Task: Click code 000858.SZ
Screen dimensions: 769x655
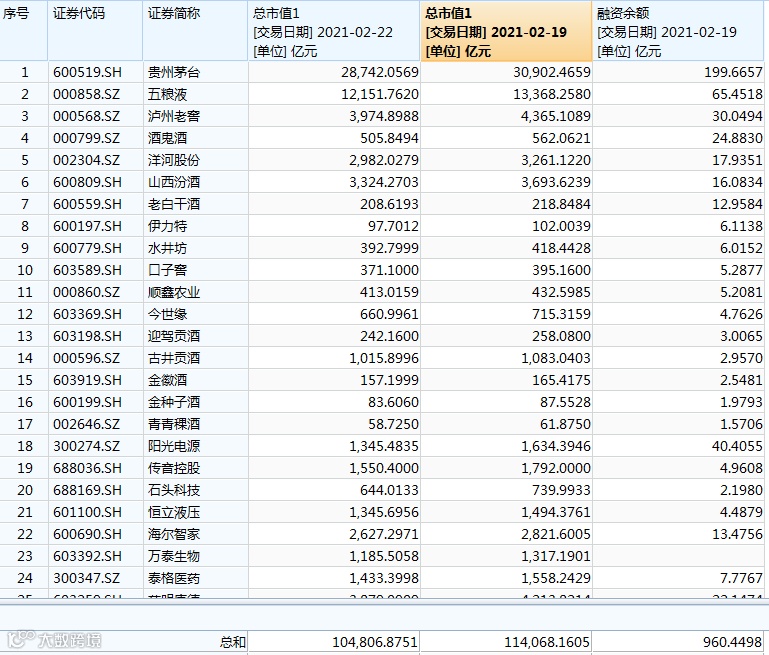Action: coord(86,94)
